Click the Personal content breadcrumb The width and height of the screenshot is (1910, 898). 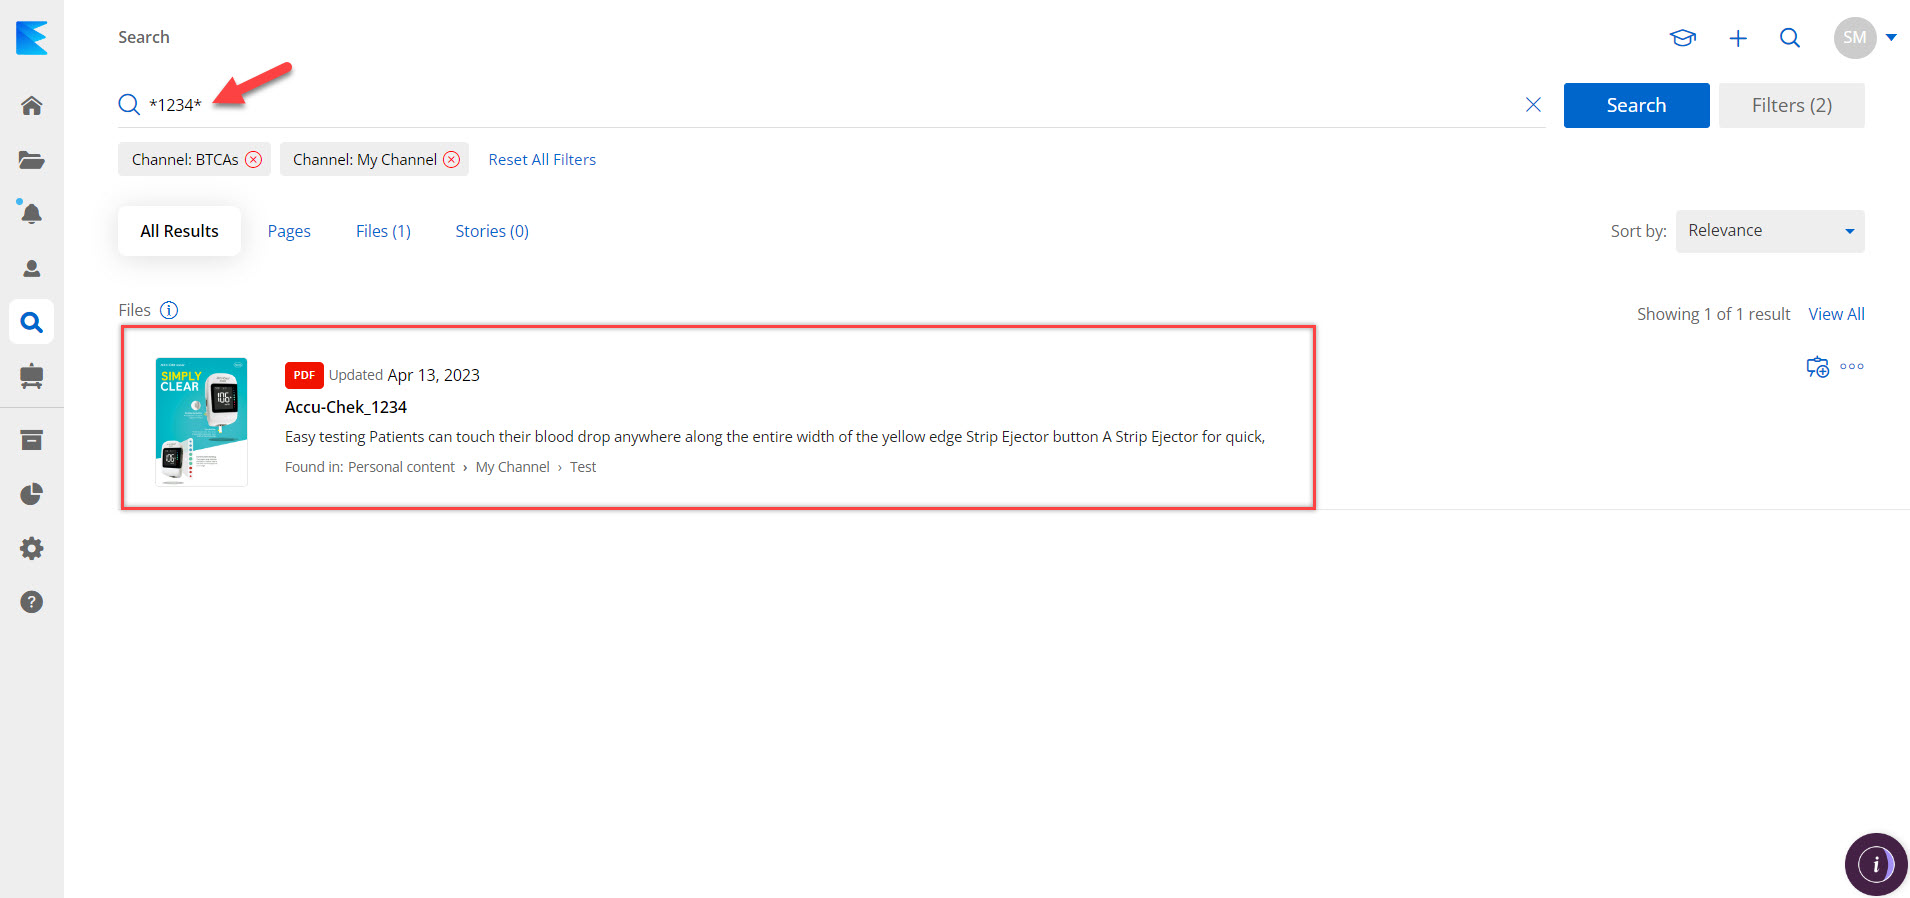(401, 467)
